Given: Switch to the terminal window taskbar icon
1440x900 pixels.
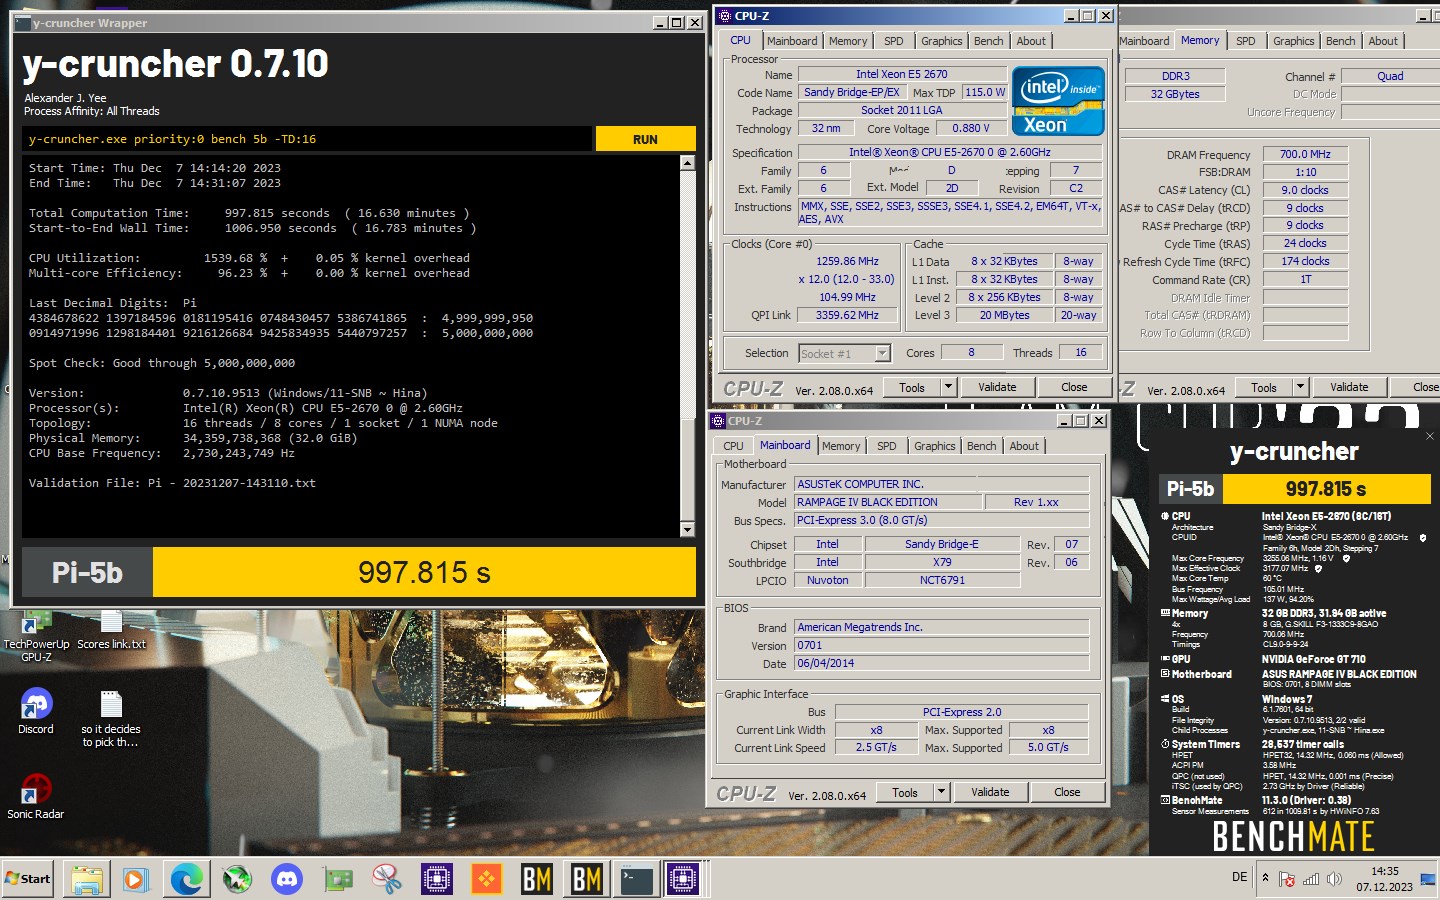Looking at the screenshot, I should [636, 879].
